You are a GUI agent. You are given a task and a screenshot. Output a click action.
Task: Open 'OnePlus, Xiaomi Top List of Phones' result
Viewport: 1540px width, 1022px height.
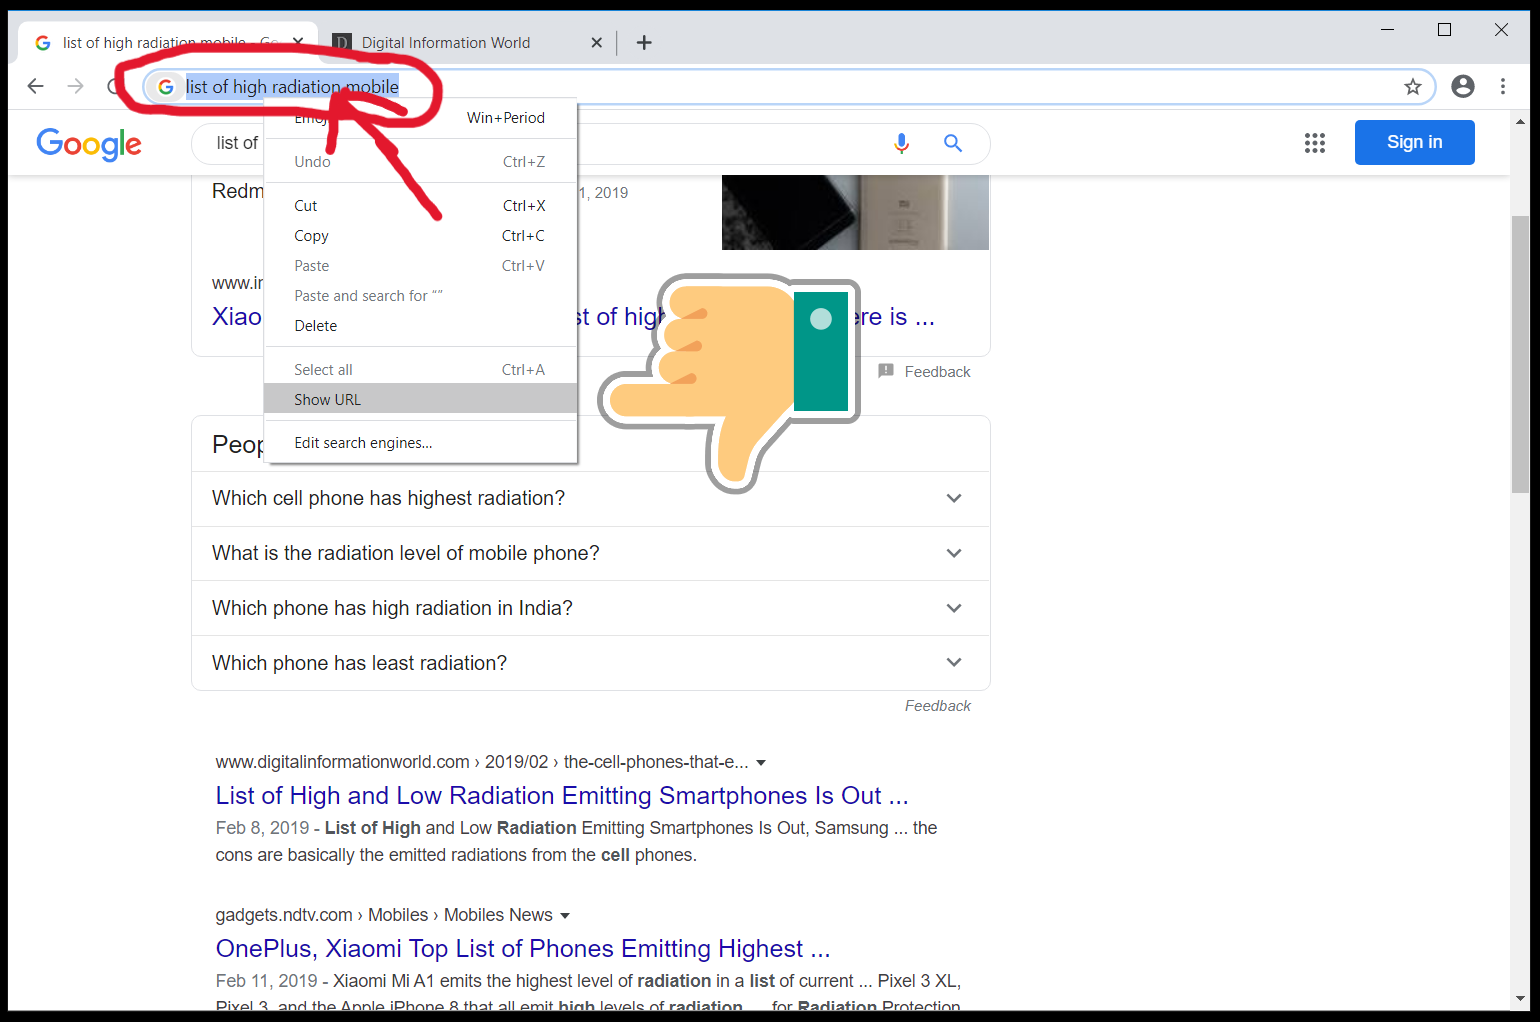tap(522, 948)
